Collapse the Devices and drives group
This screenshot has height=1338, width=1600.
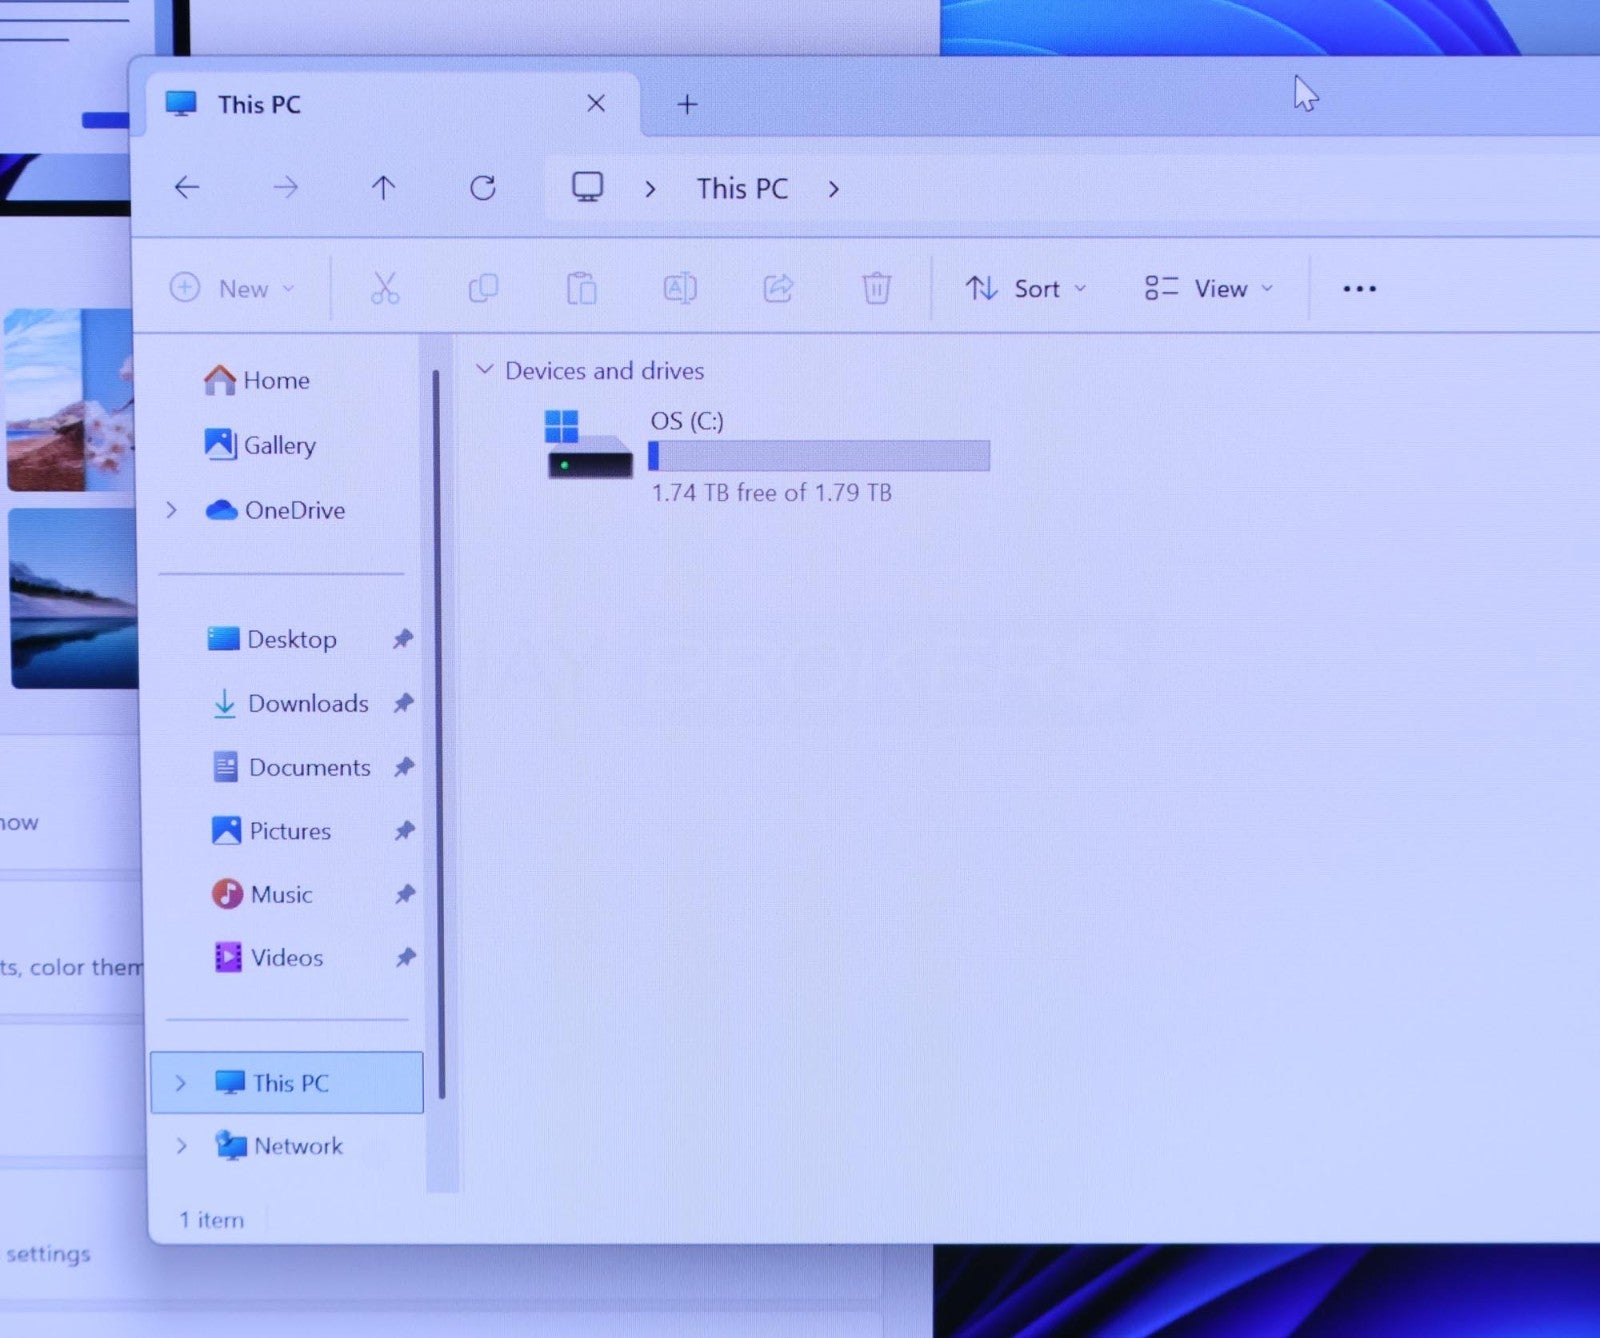click(x=485, y=370)
